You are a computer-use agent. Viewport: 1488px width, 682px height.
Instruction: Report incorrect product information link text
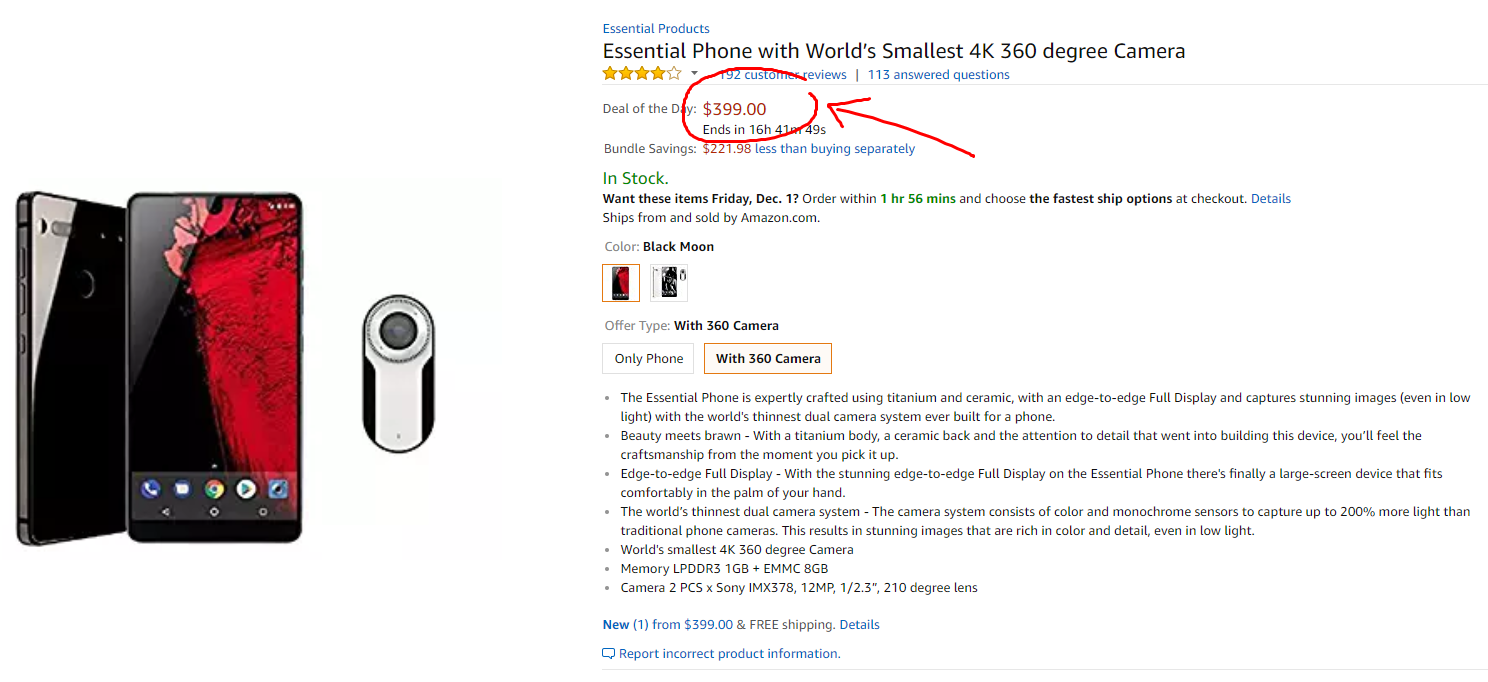tap(730, 654)
